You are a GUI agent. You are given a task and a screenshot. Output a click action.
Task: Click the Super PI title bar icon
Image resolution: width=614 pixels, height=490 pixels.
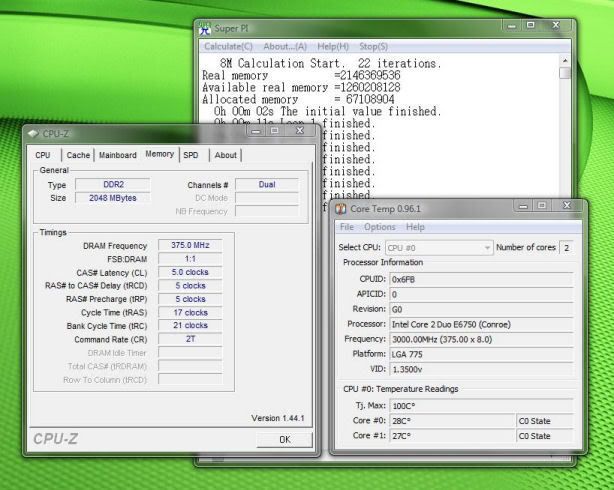click(x=204, y=29)
